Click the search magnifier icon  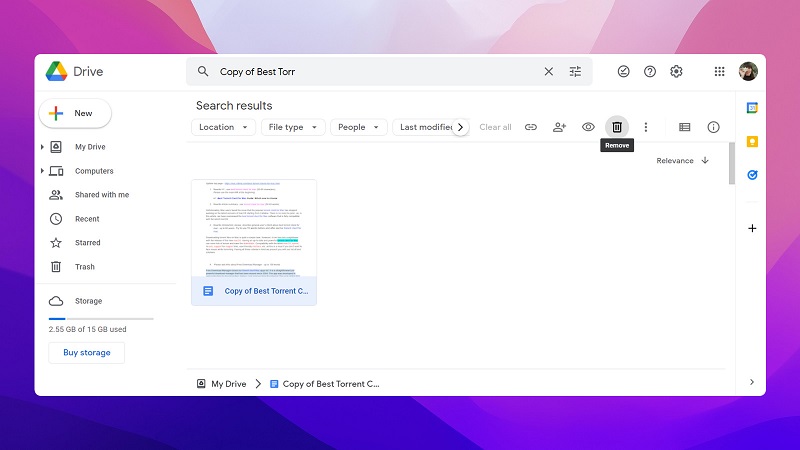[203, 71]
